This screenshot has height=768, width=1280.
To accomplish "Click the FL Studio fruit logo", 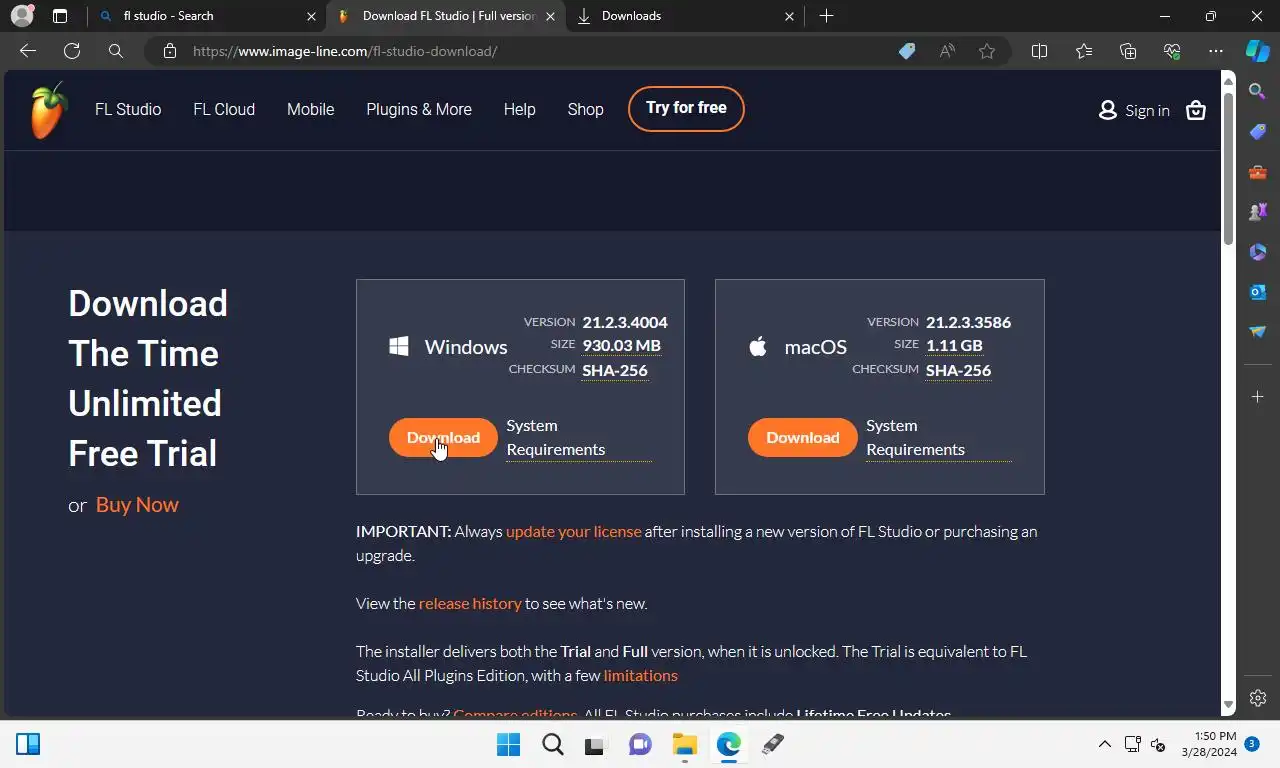I will tap(49, 110).
